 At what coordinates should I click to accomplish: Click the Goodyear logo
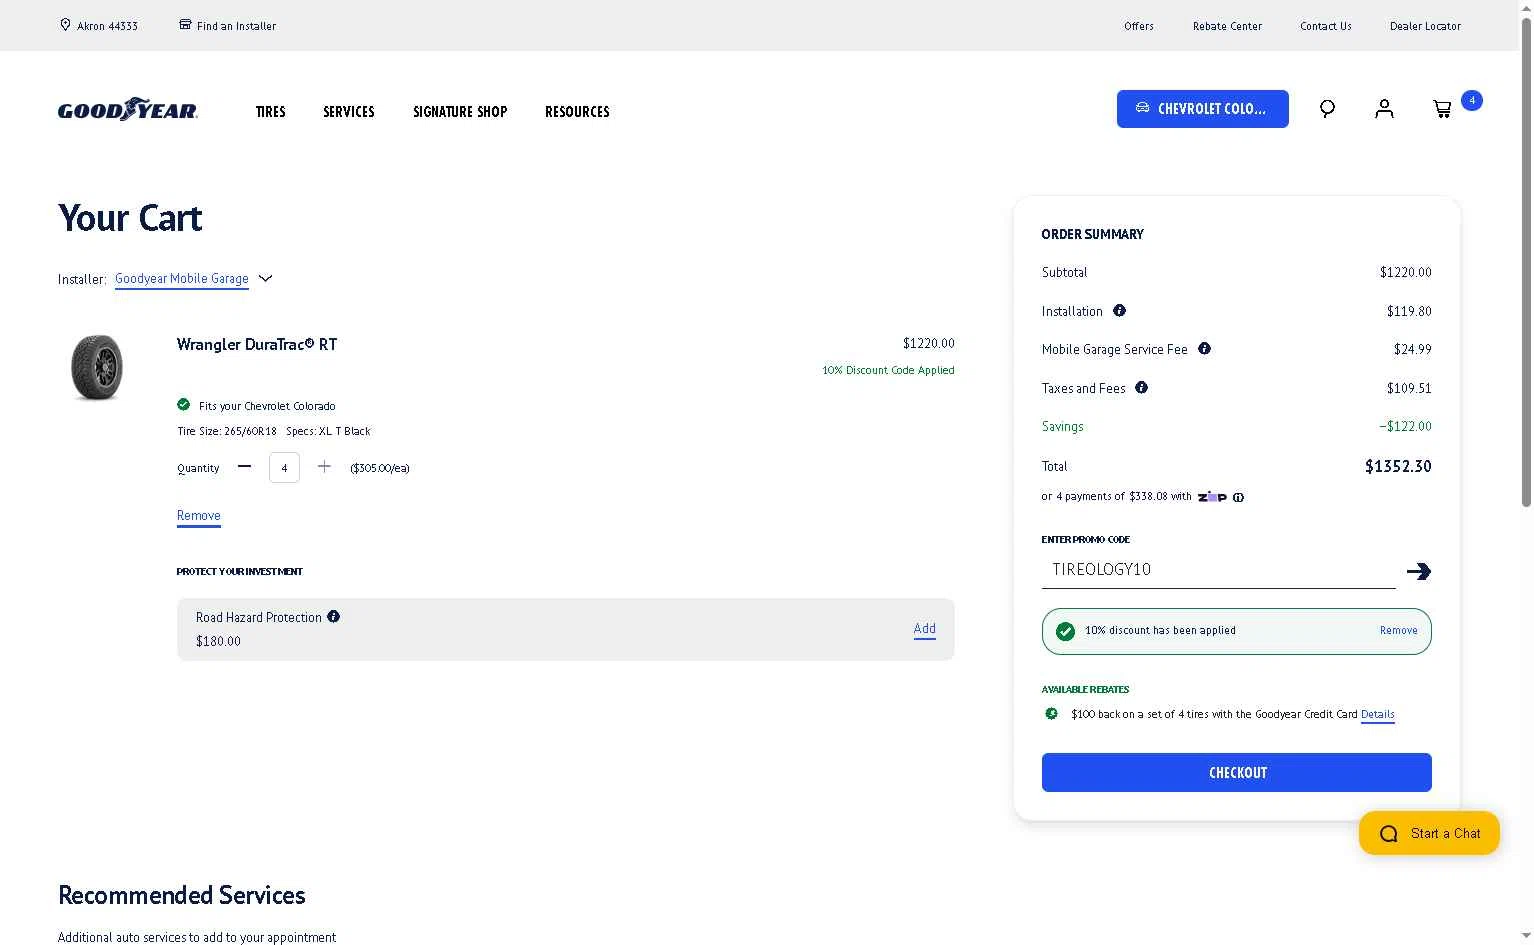128,109
